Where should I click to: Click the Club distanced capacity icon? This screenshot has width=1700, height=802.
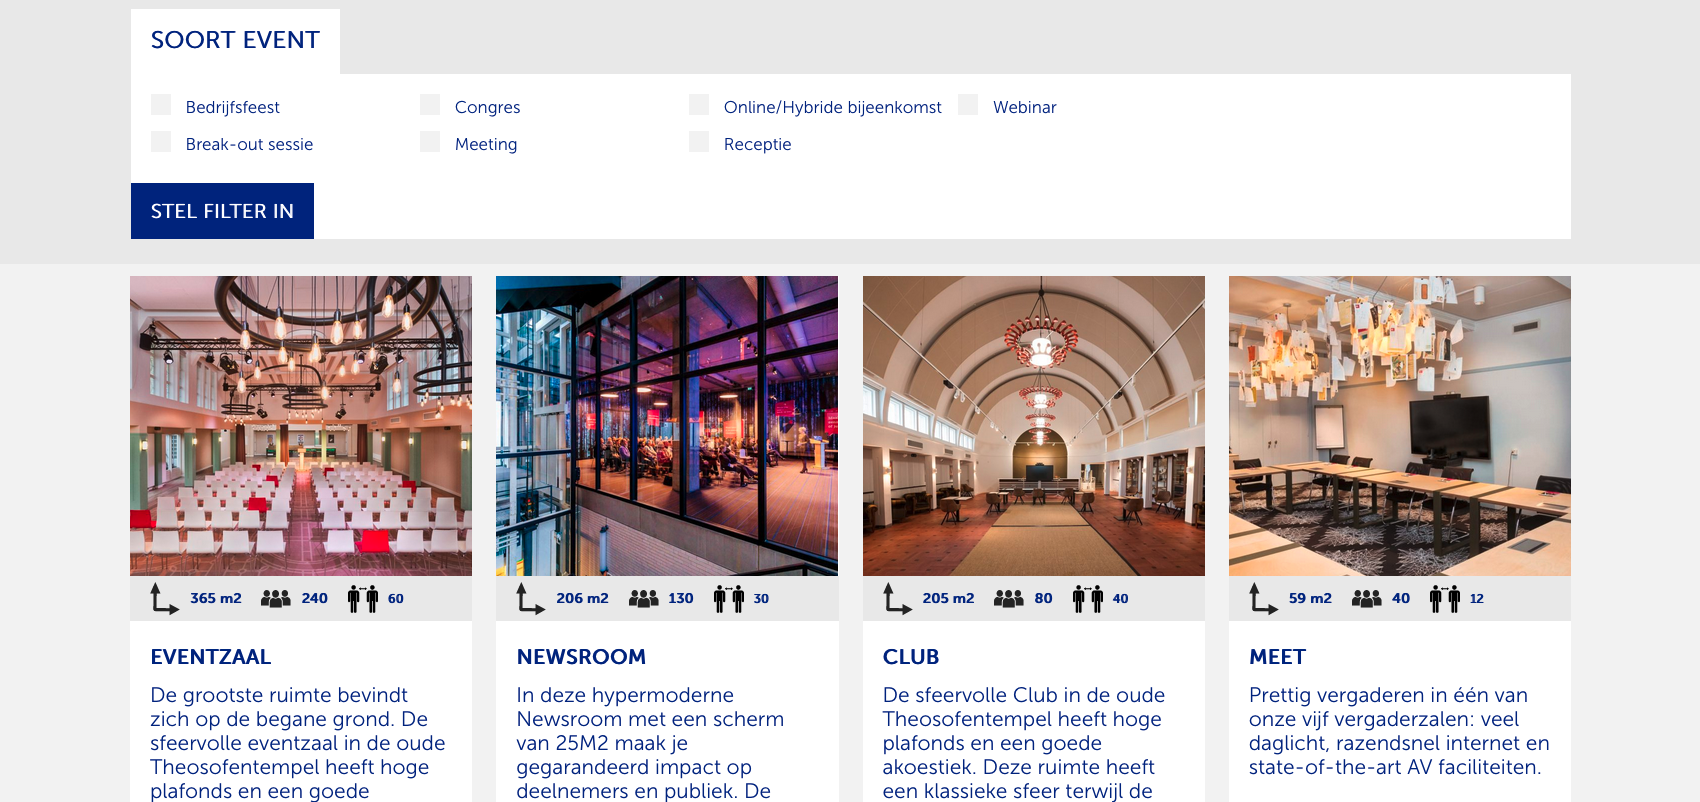(1088, 598)
